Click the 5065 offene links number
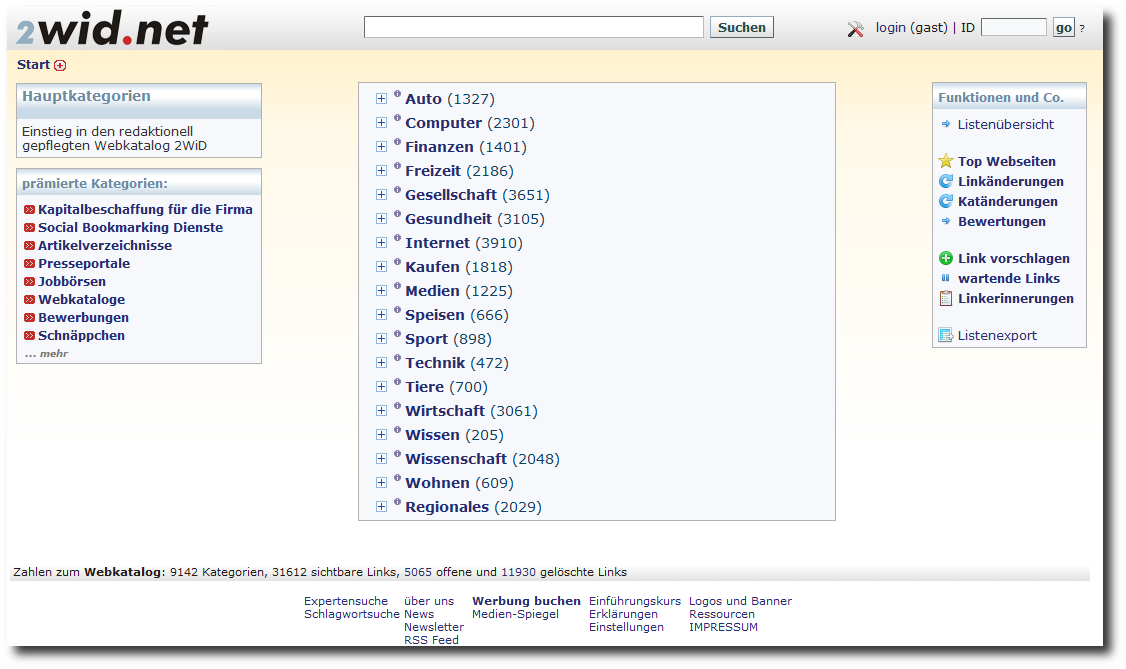Image resolution: width=1126 pixels, height=669 pixels. point(418,572)
